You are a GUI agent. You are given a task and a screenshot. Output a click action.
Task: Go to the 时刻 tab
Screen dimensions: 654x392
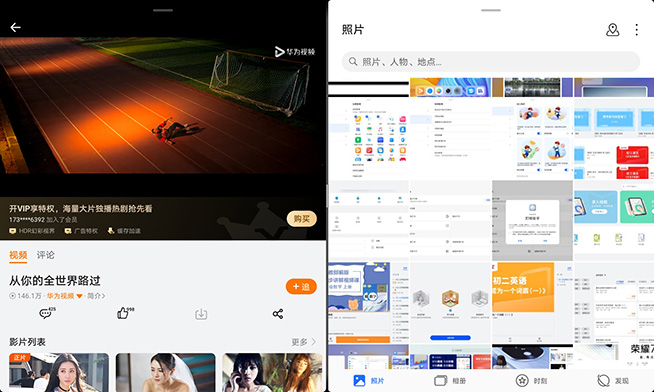[531, 380]
